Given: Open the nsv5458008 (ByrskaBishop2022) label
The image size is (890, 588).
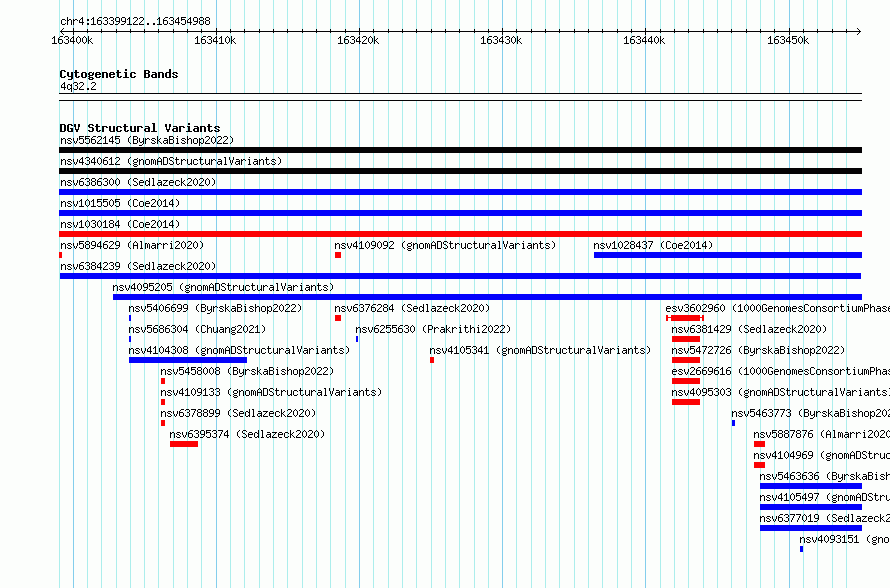Looking at the screenshot, I should click(247, 371).
